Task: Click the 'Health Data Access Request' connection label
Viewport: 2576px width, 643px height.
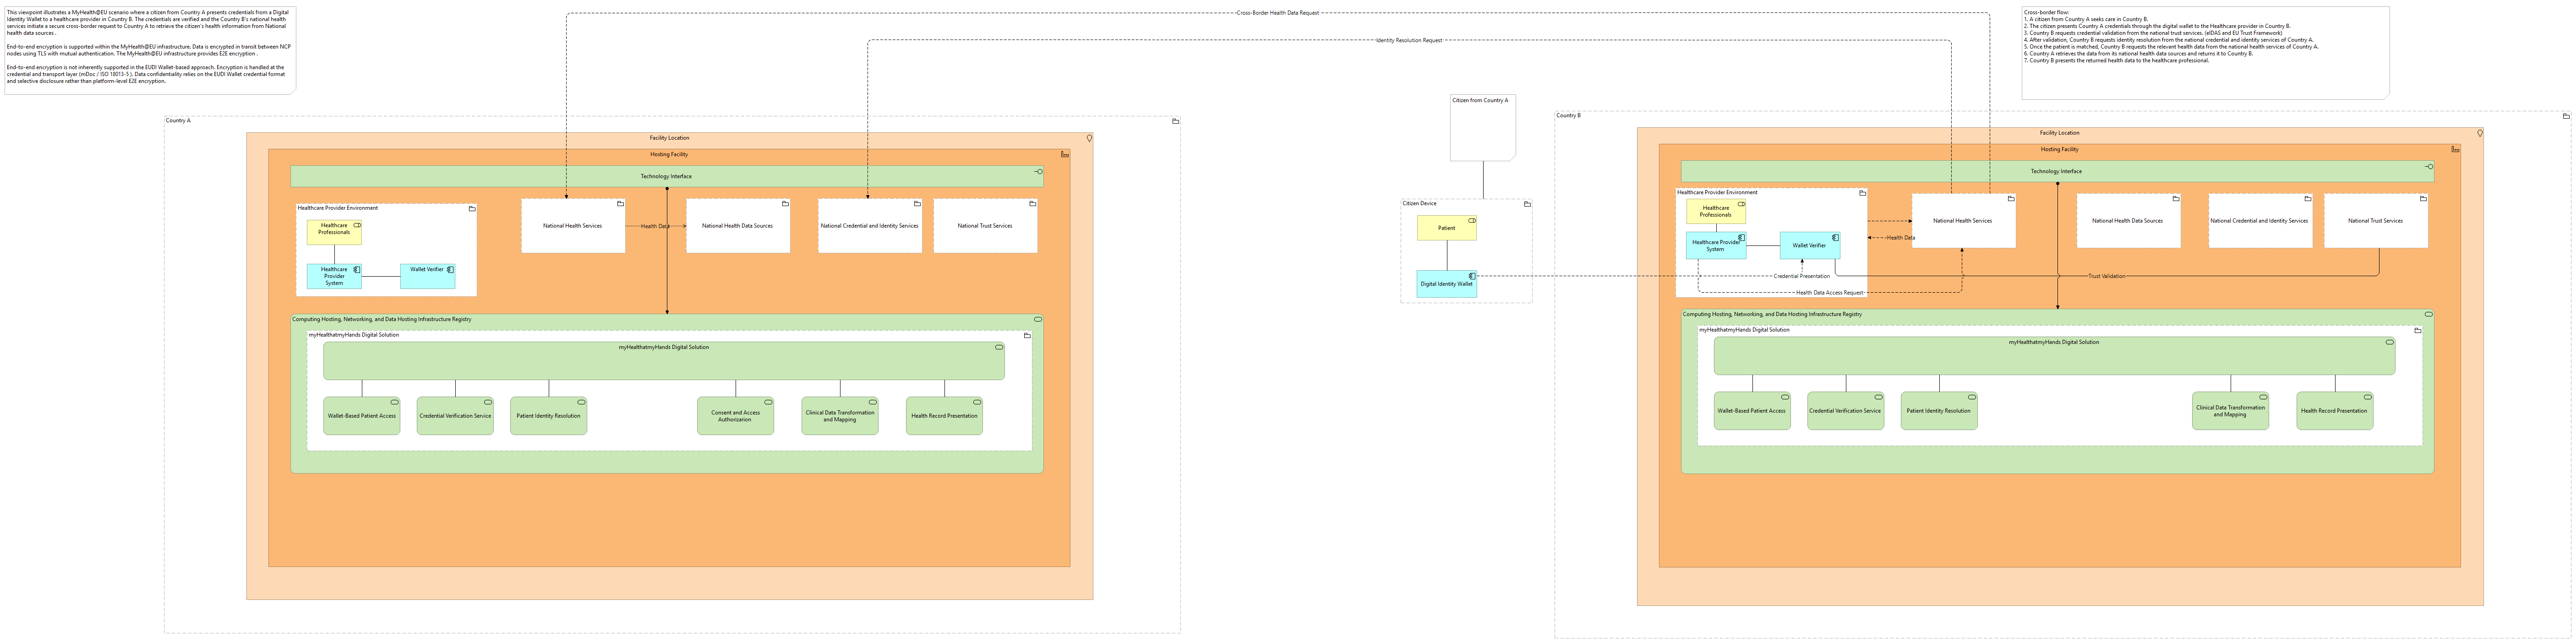Action: coord(1830,293)
